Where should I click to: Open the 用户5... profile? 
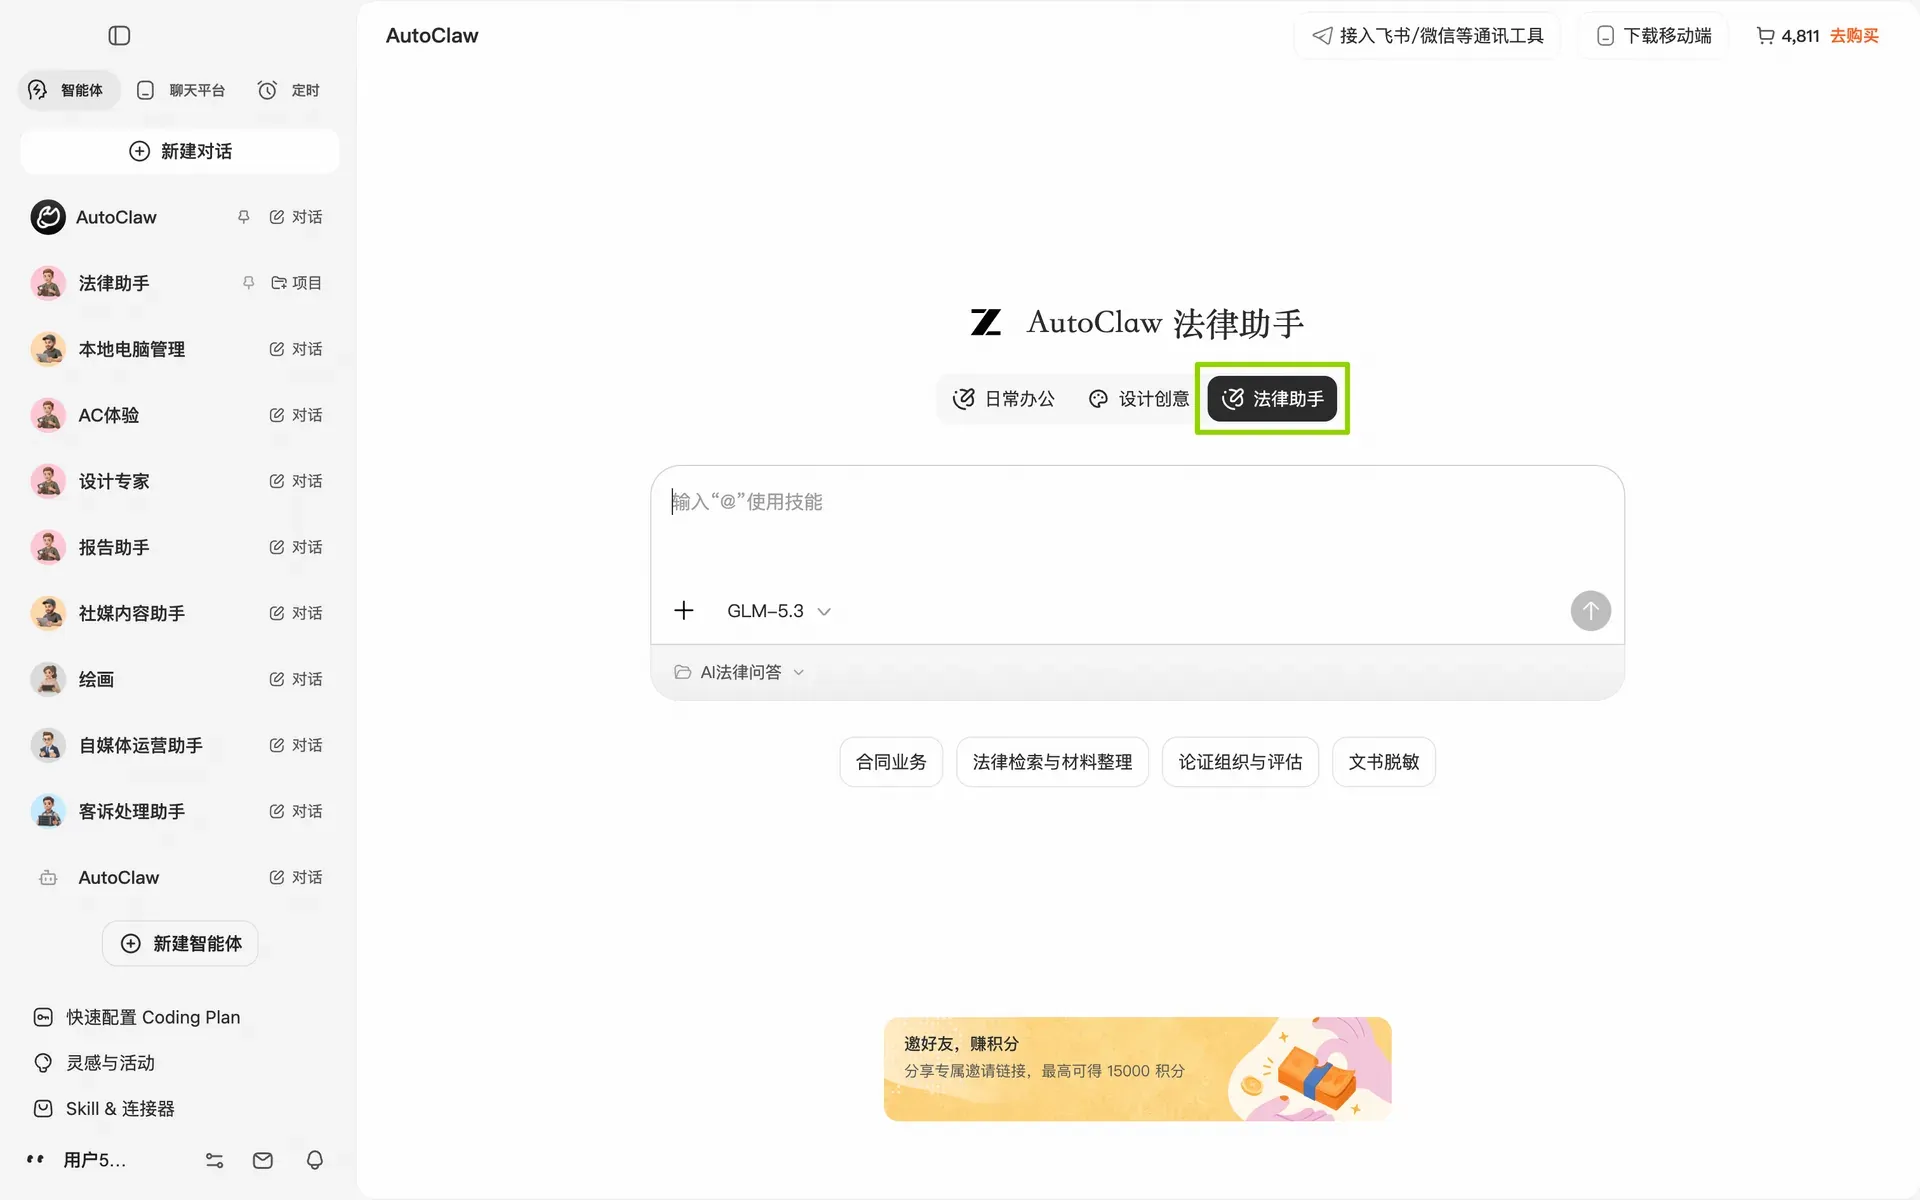78,1160
